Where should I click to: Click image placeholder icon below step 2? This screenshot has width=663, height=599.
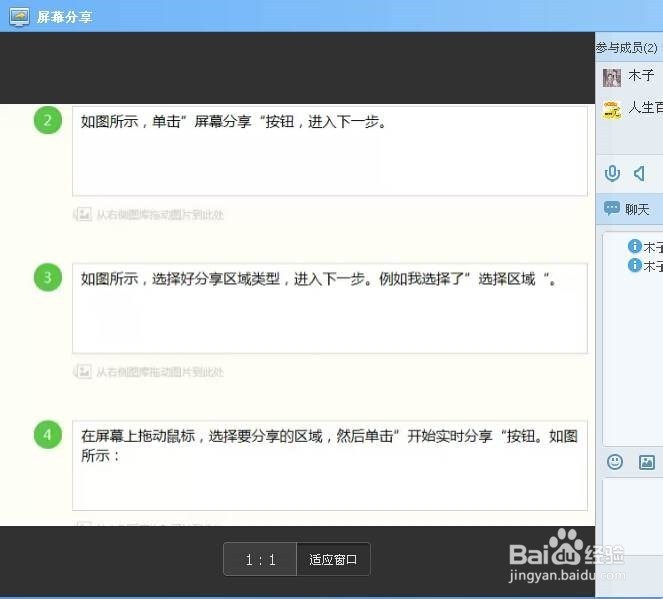[x=83, y=214]
